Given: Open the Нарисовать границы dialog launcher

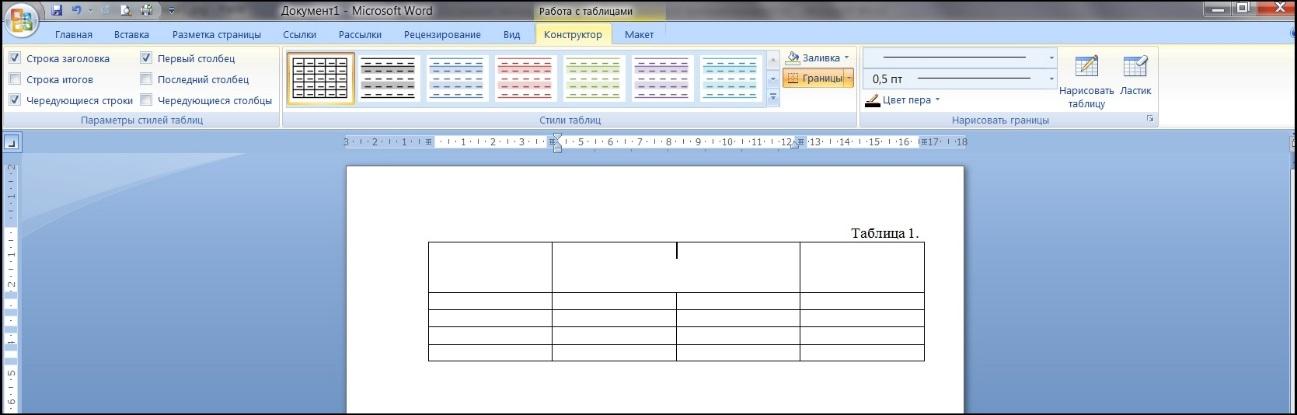Looking at the screenshot, I should tap(1150, 119).
